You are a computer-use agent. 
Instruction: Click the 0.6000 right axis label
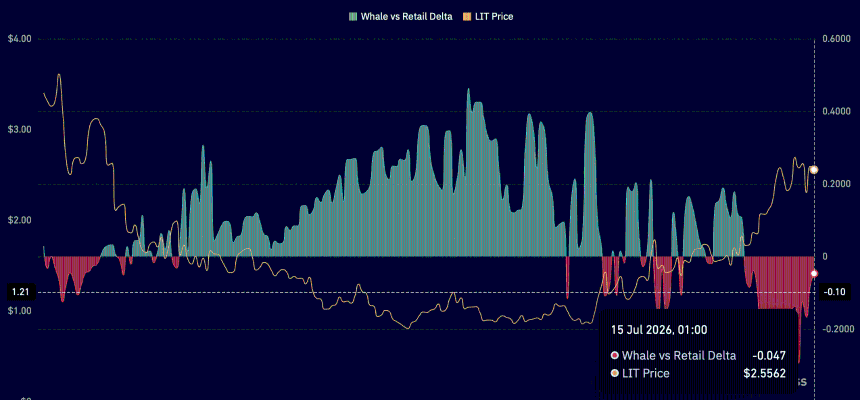click(x=836, y=39)
